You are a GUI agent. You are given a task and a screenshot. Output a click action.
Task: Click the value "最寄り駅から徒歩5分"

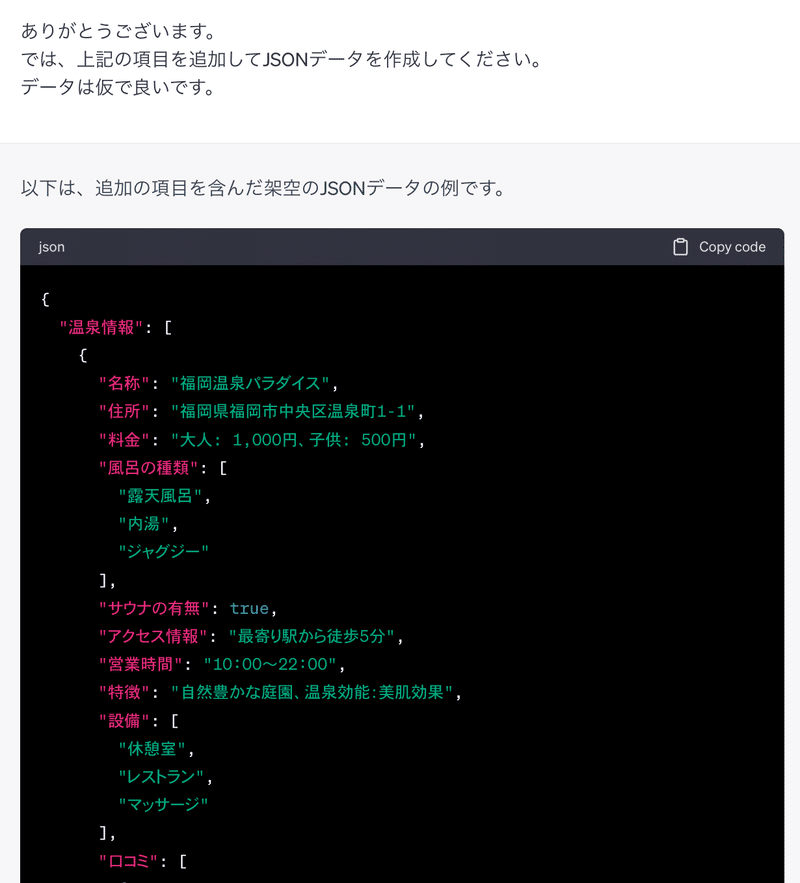(x=311, y=636)
